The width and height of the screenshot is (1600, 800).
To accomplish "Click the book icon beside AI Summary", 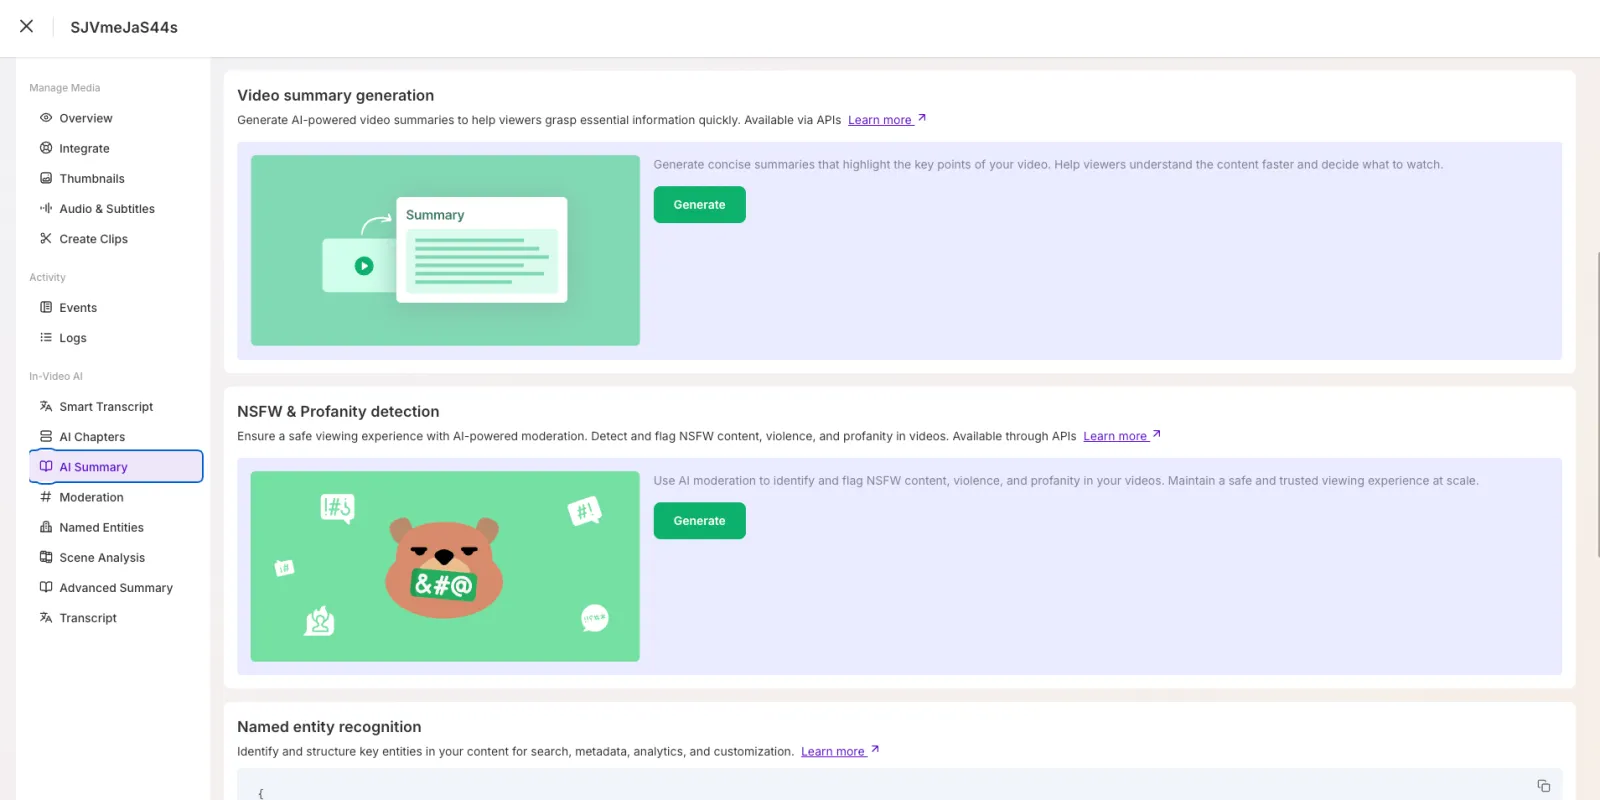I will [x=46, y=466].
